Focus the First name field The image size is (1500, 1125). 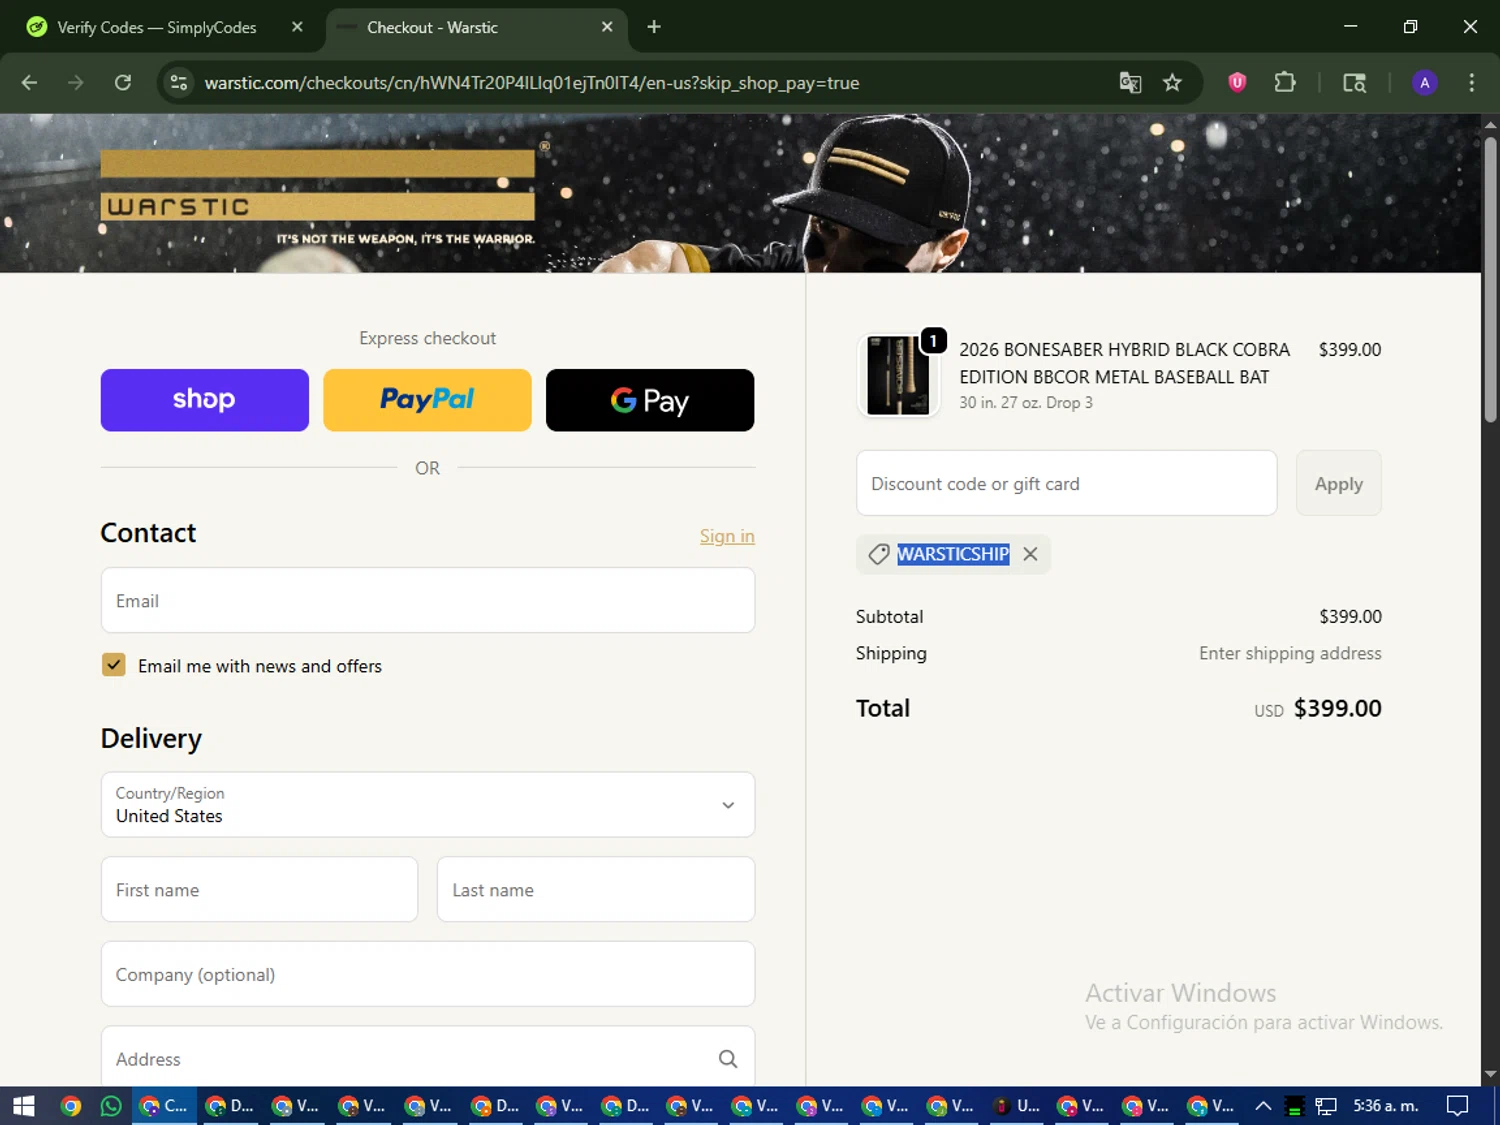[x=259, y=889]
